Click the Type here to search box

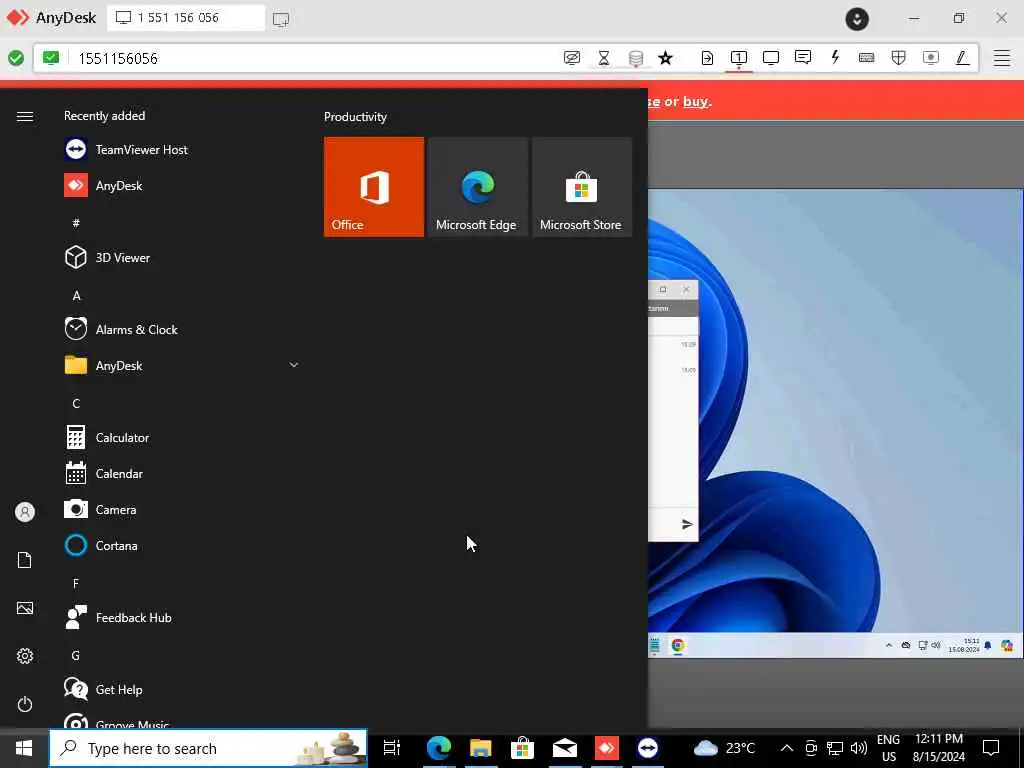click(x=208, y=748)
